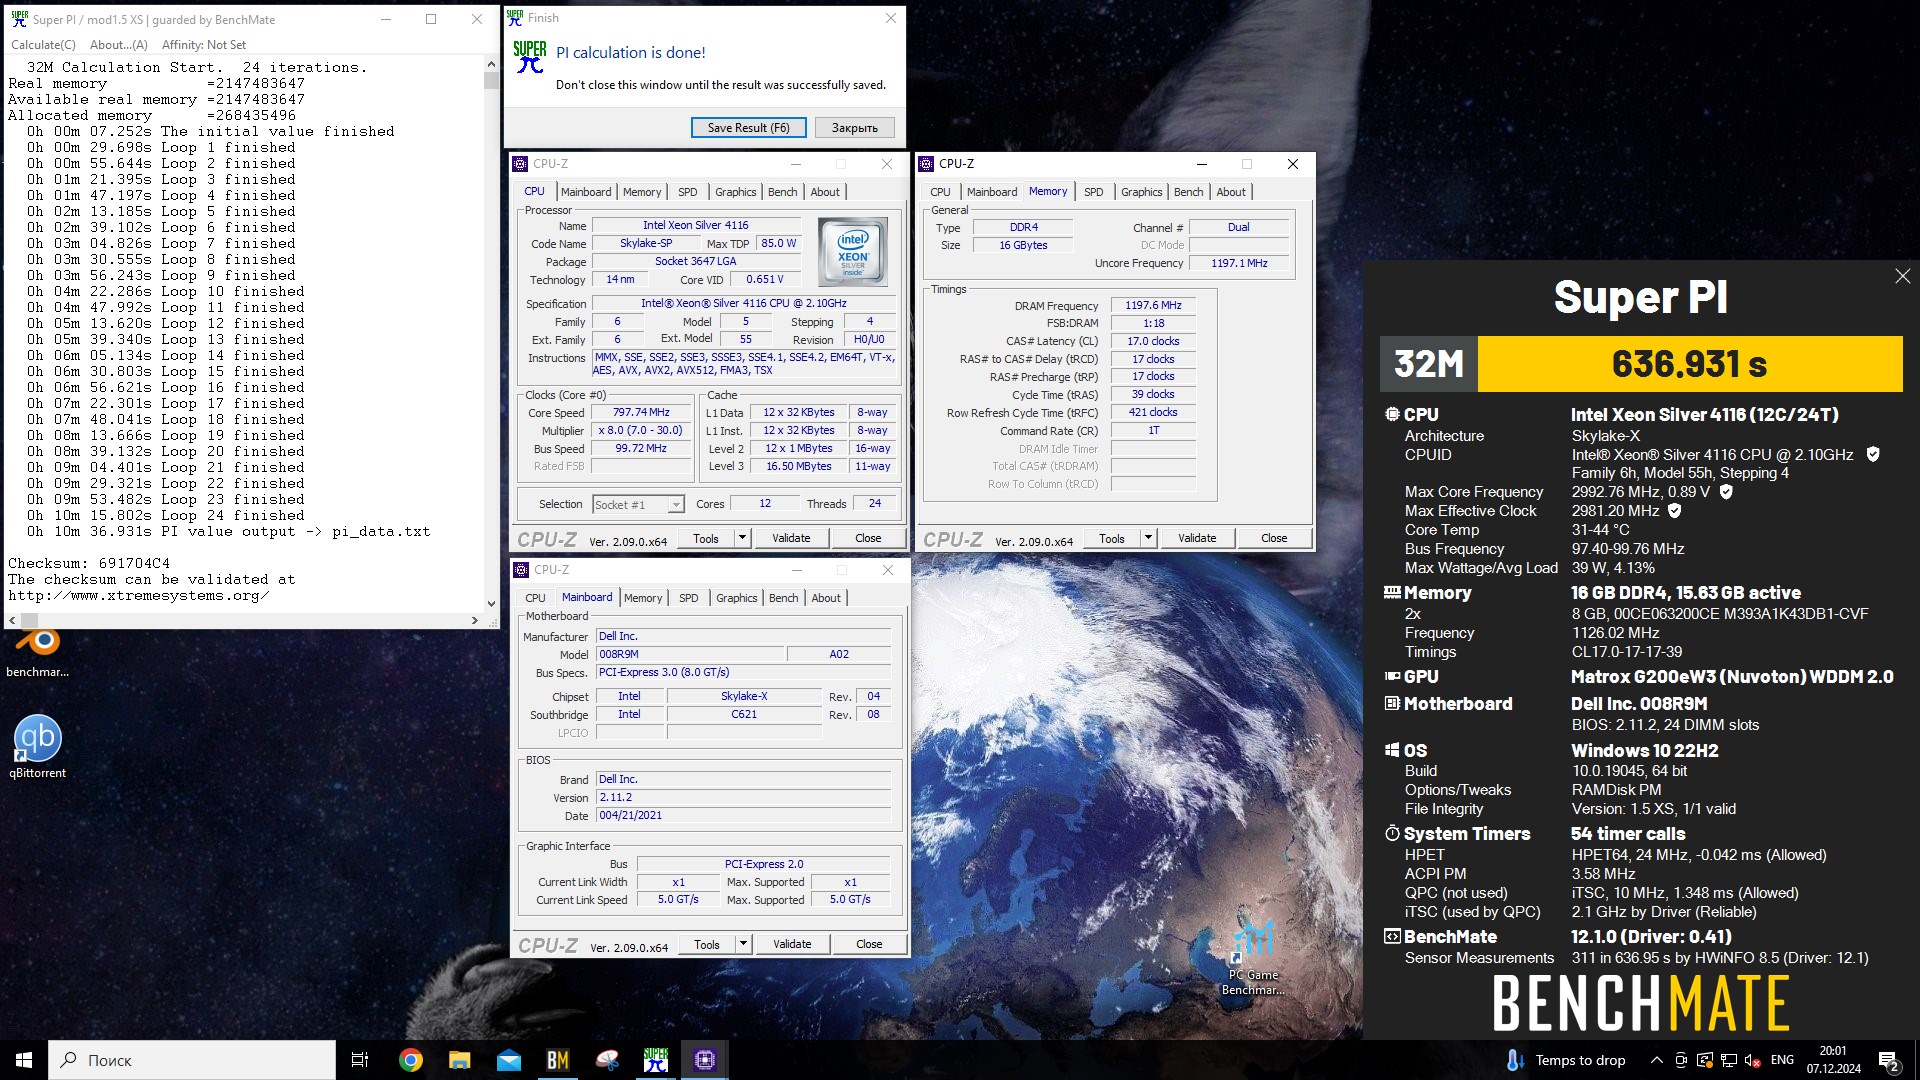Click Validate in Memory window
This screenshot has height=1080, width=1920.
click(1197, 538)
